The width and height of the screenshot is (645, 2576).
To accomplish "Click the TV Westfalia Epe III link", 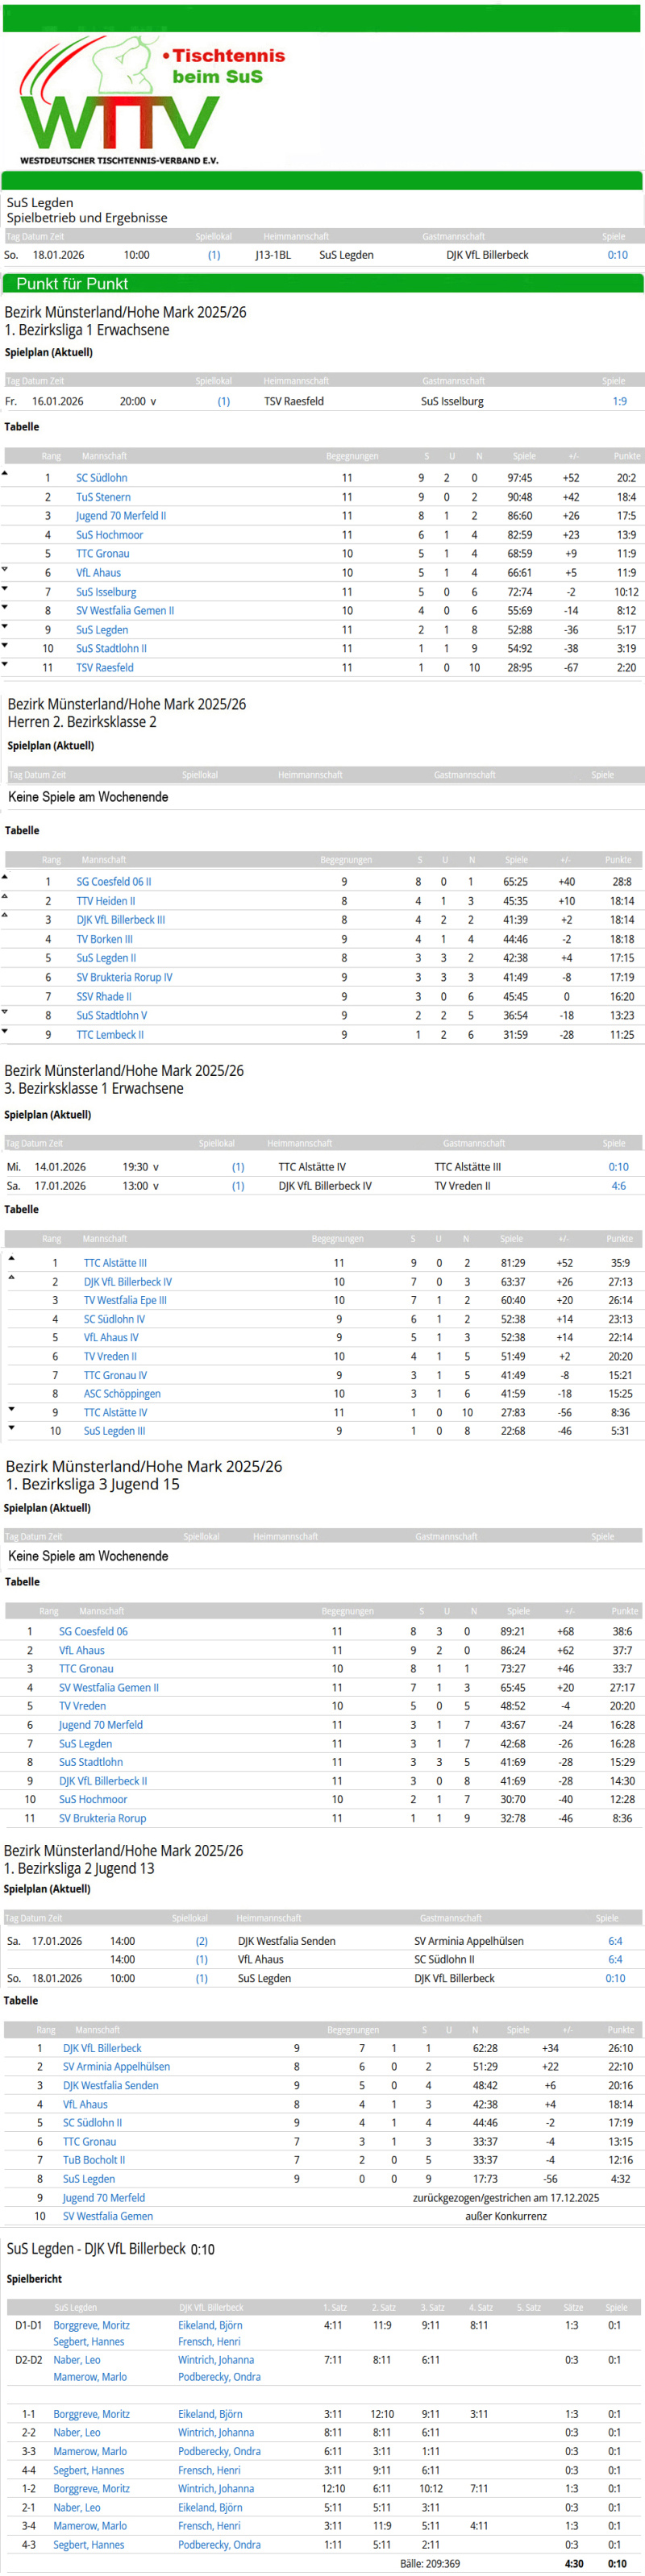I will 125,1300.
